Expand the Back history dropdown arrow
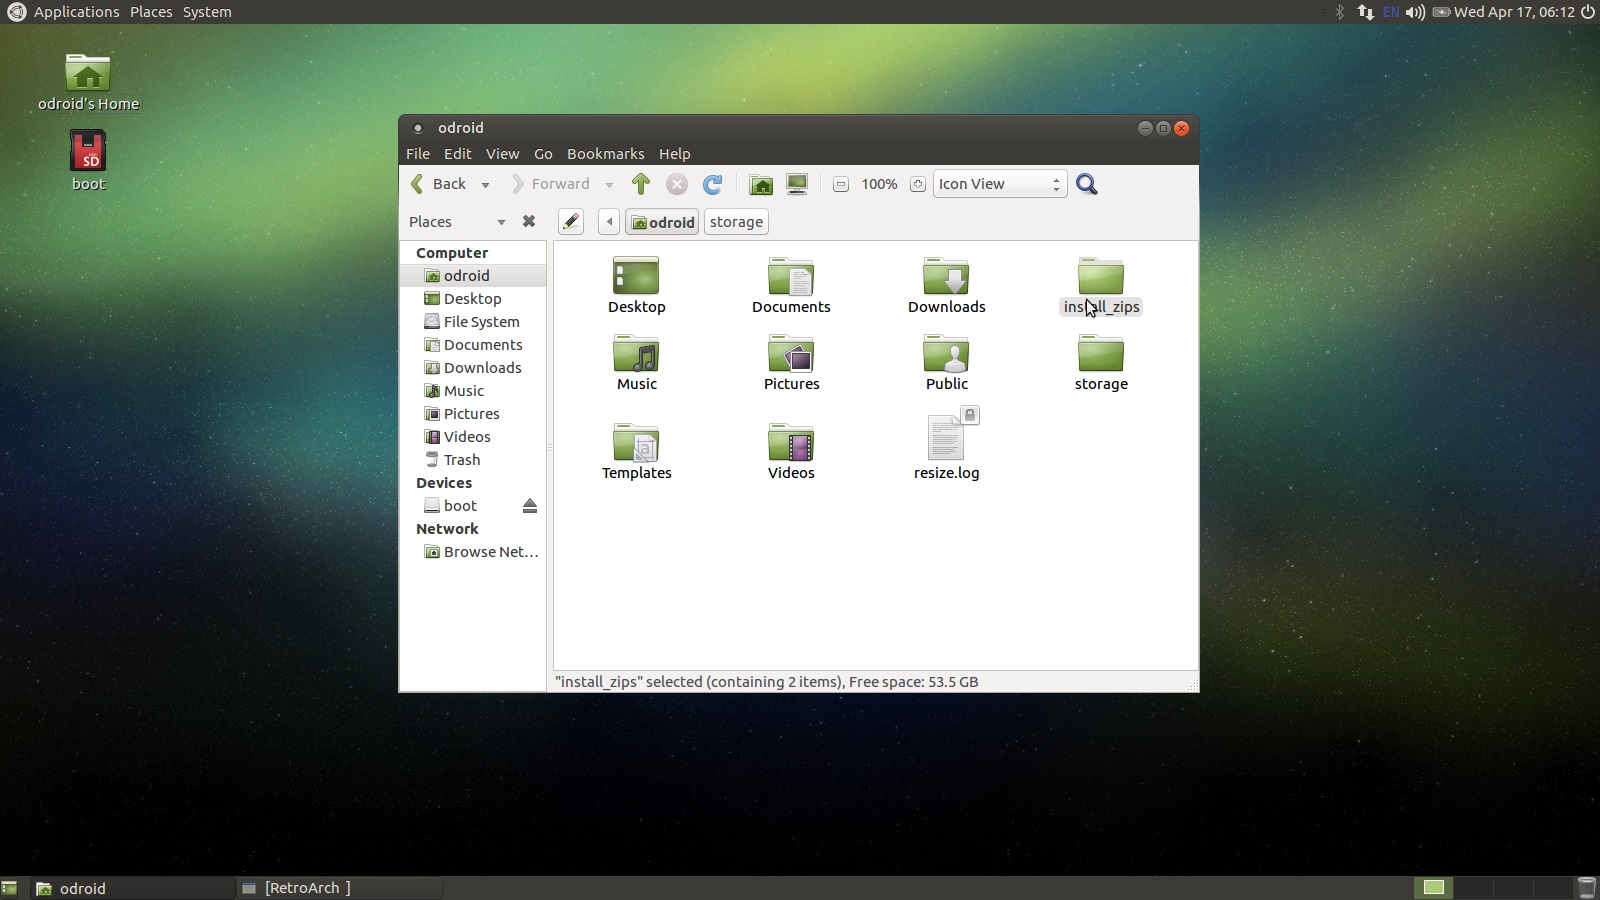This screenshot has height=900, width=1600. [485, 185]
